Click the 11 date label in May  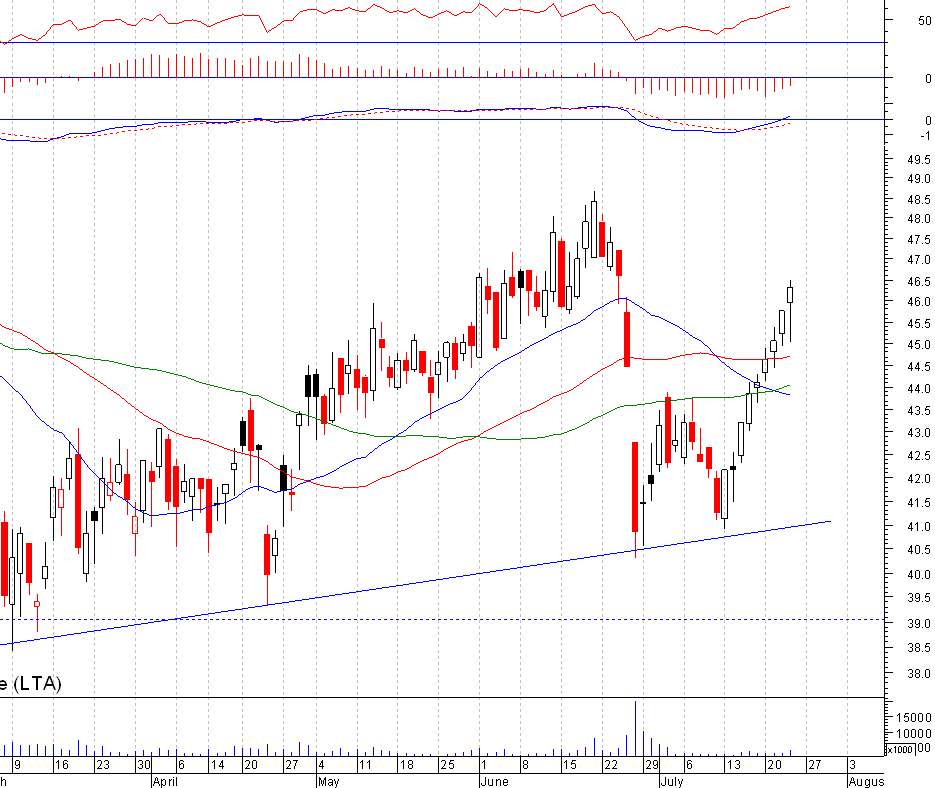365,765
